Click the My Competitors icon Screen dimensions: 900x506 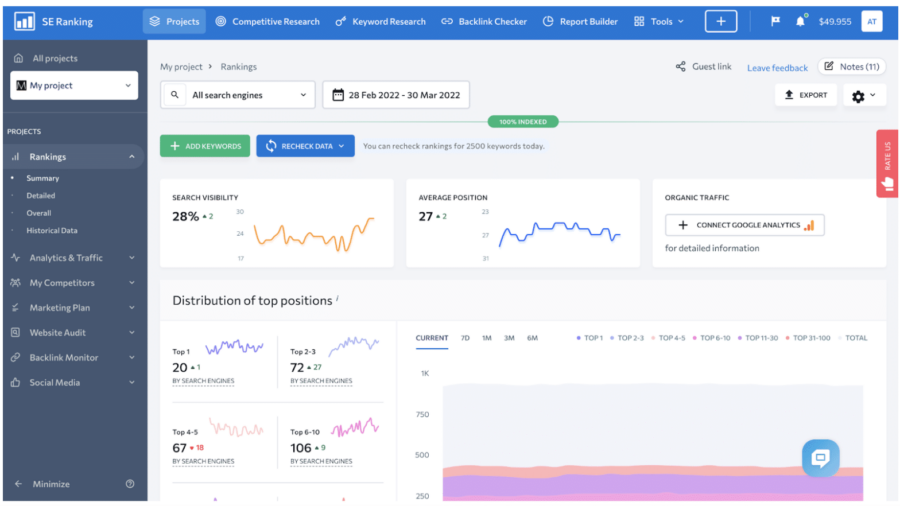coord(15,283)
